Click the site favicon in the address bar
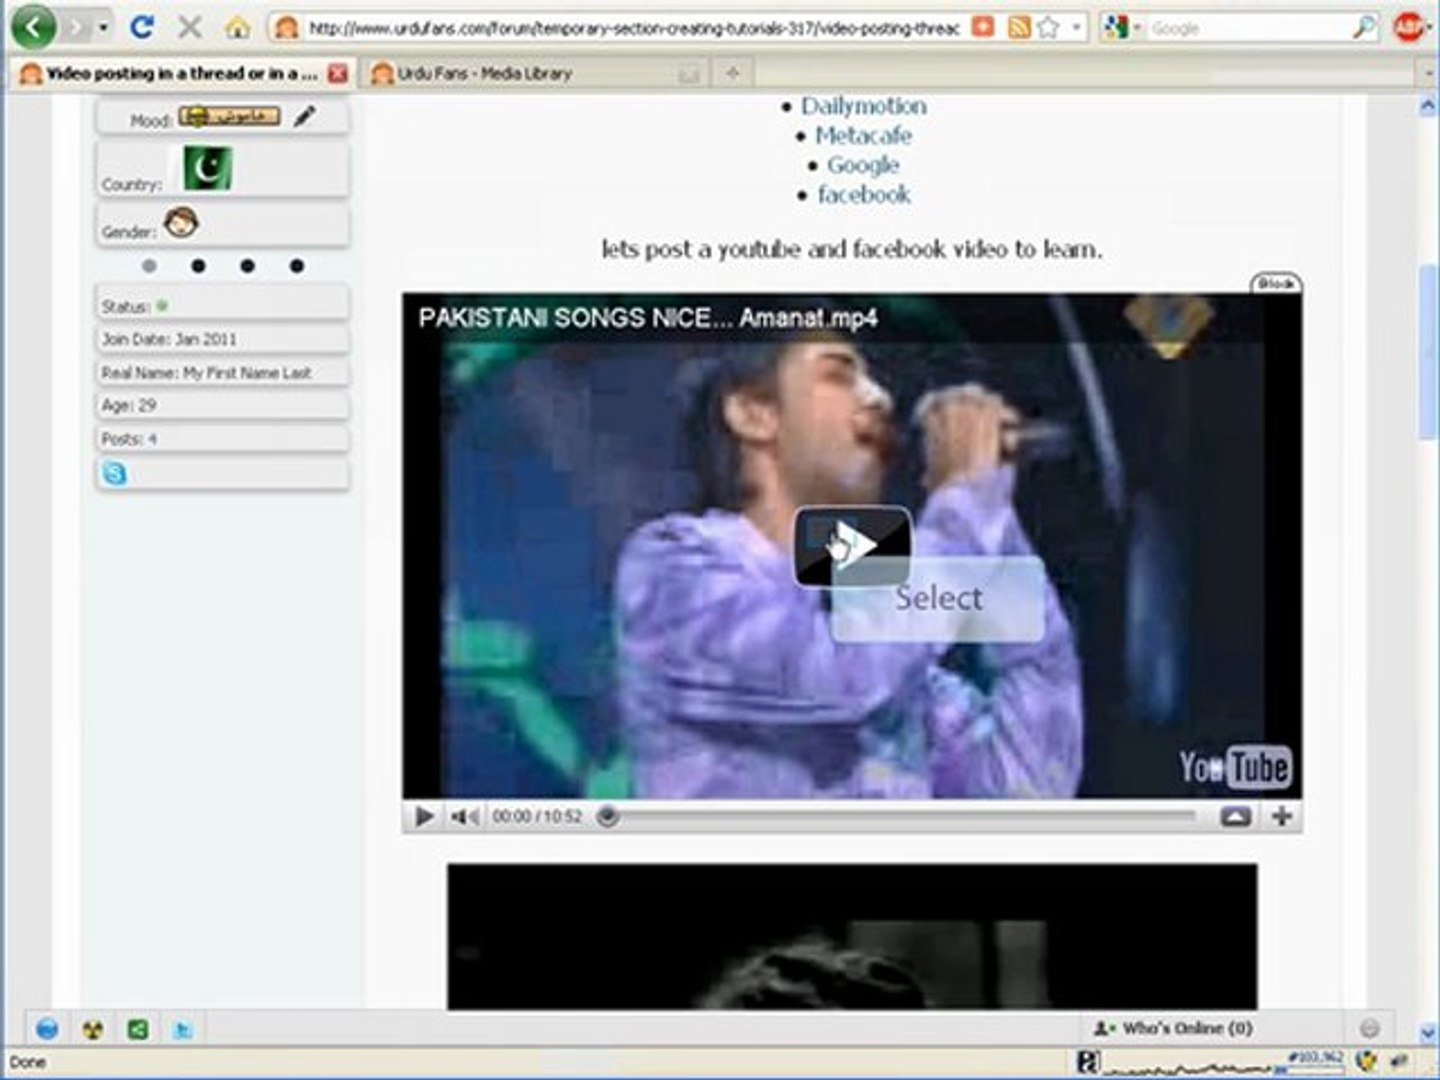 [286, 29]
